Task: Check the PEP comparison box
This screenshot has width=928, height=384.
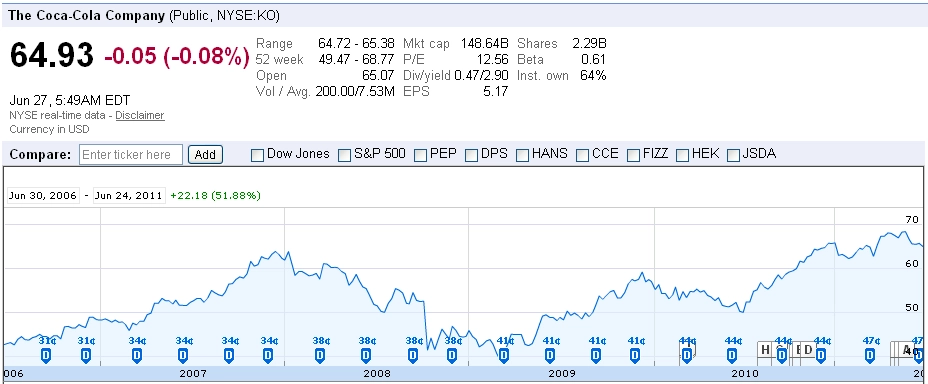Action: (420, 155)
